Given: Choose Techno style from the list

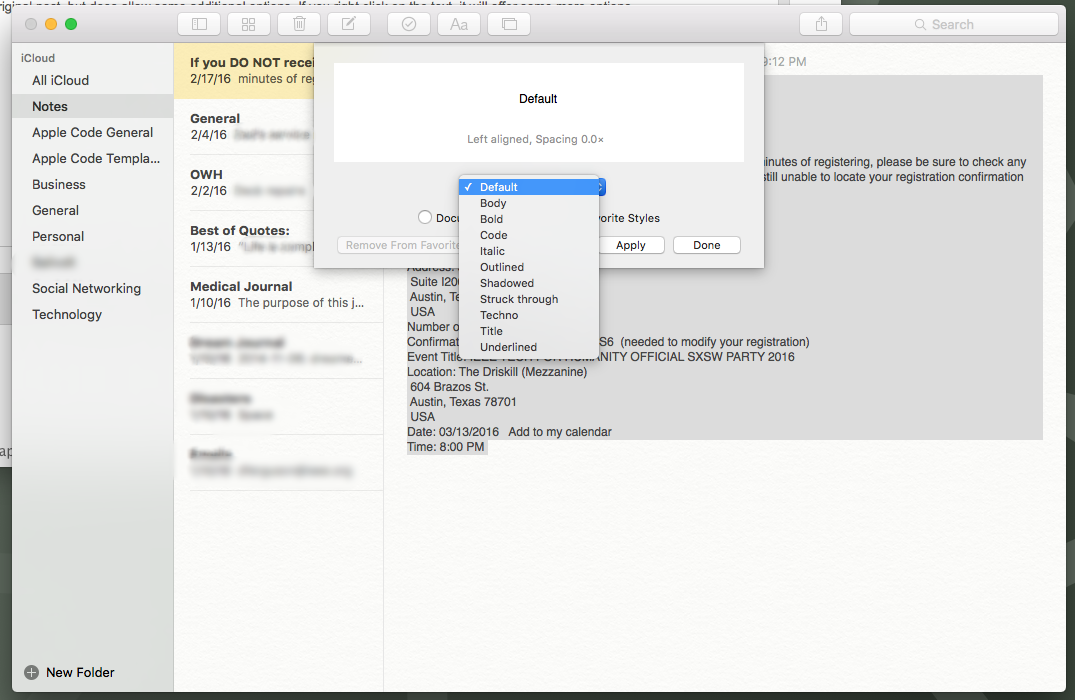Looking at the screenshot, I should click(x=529, y=315).
